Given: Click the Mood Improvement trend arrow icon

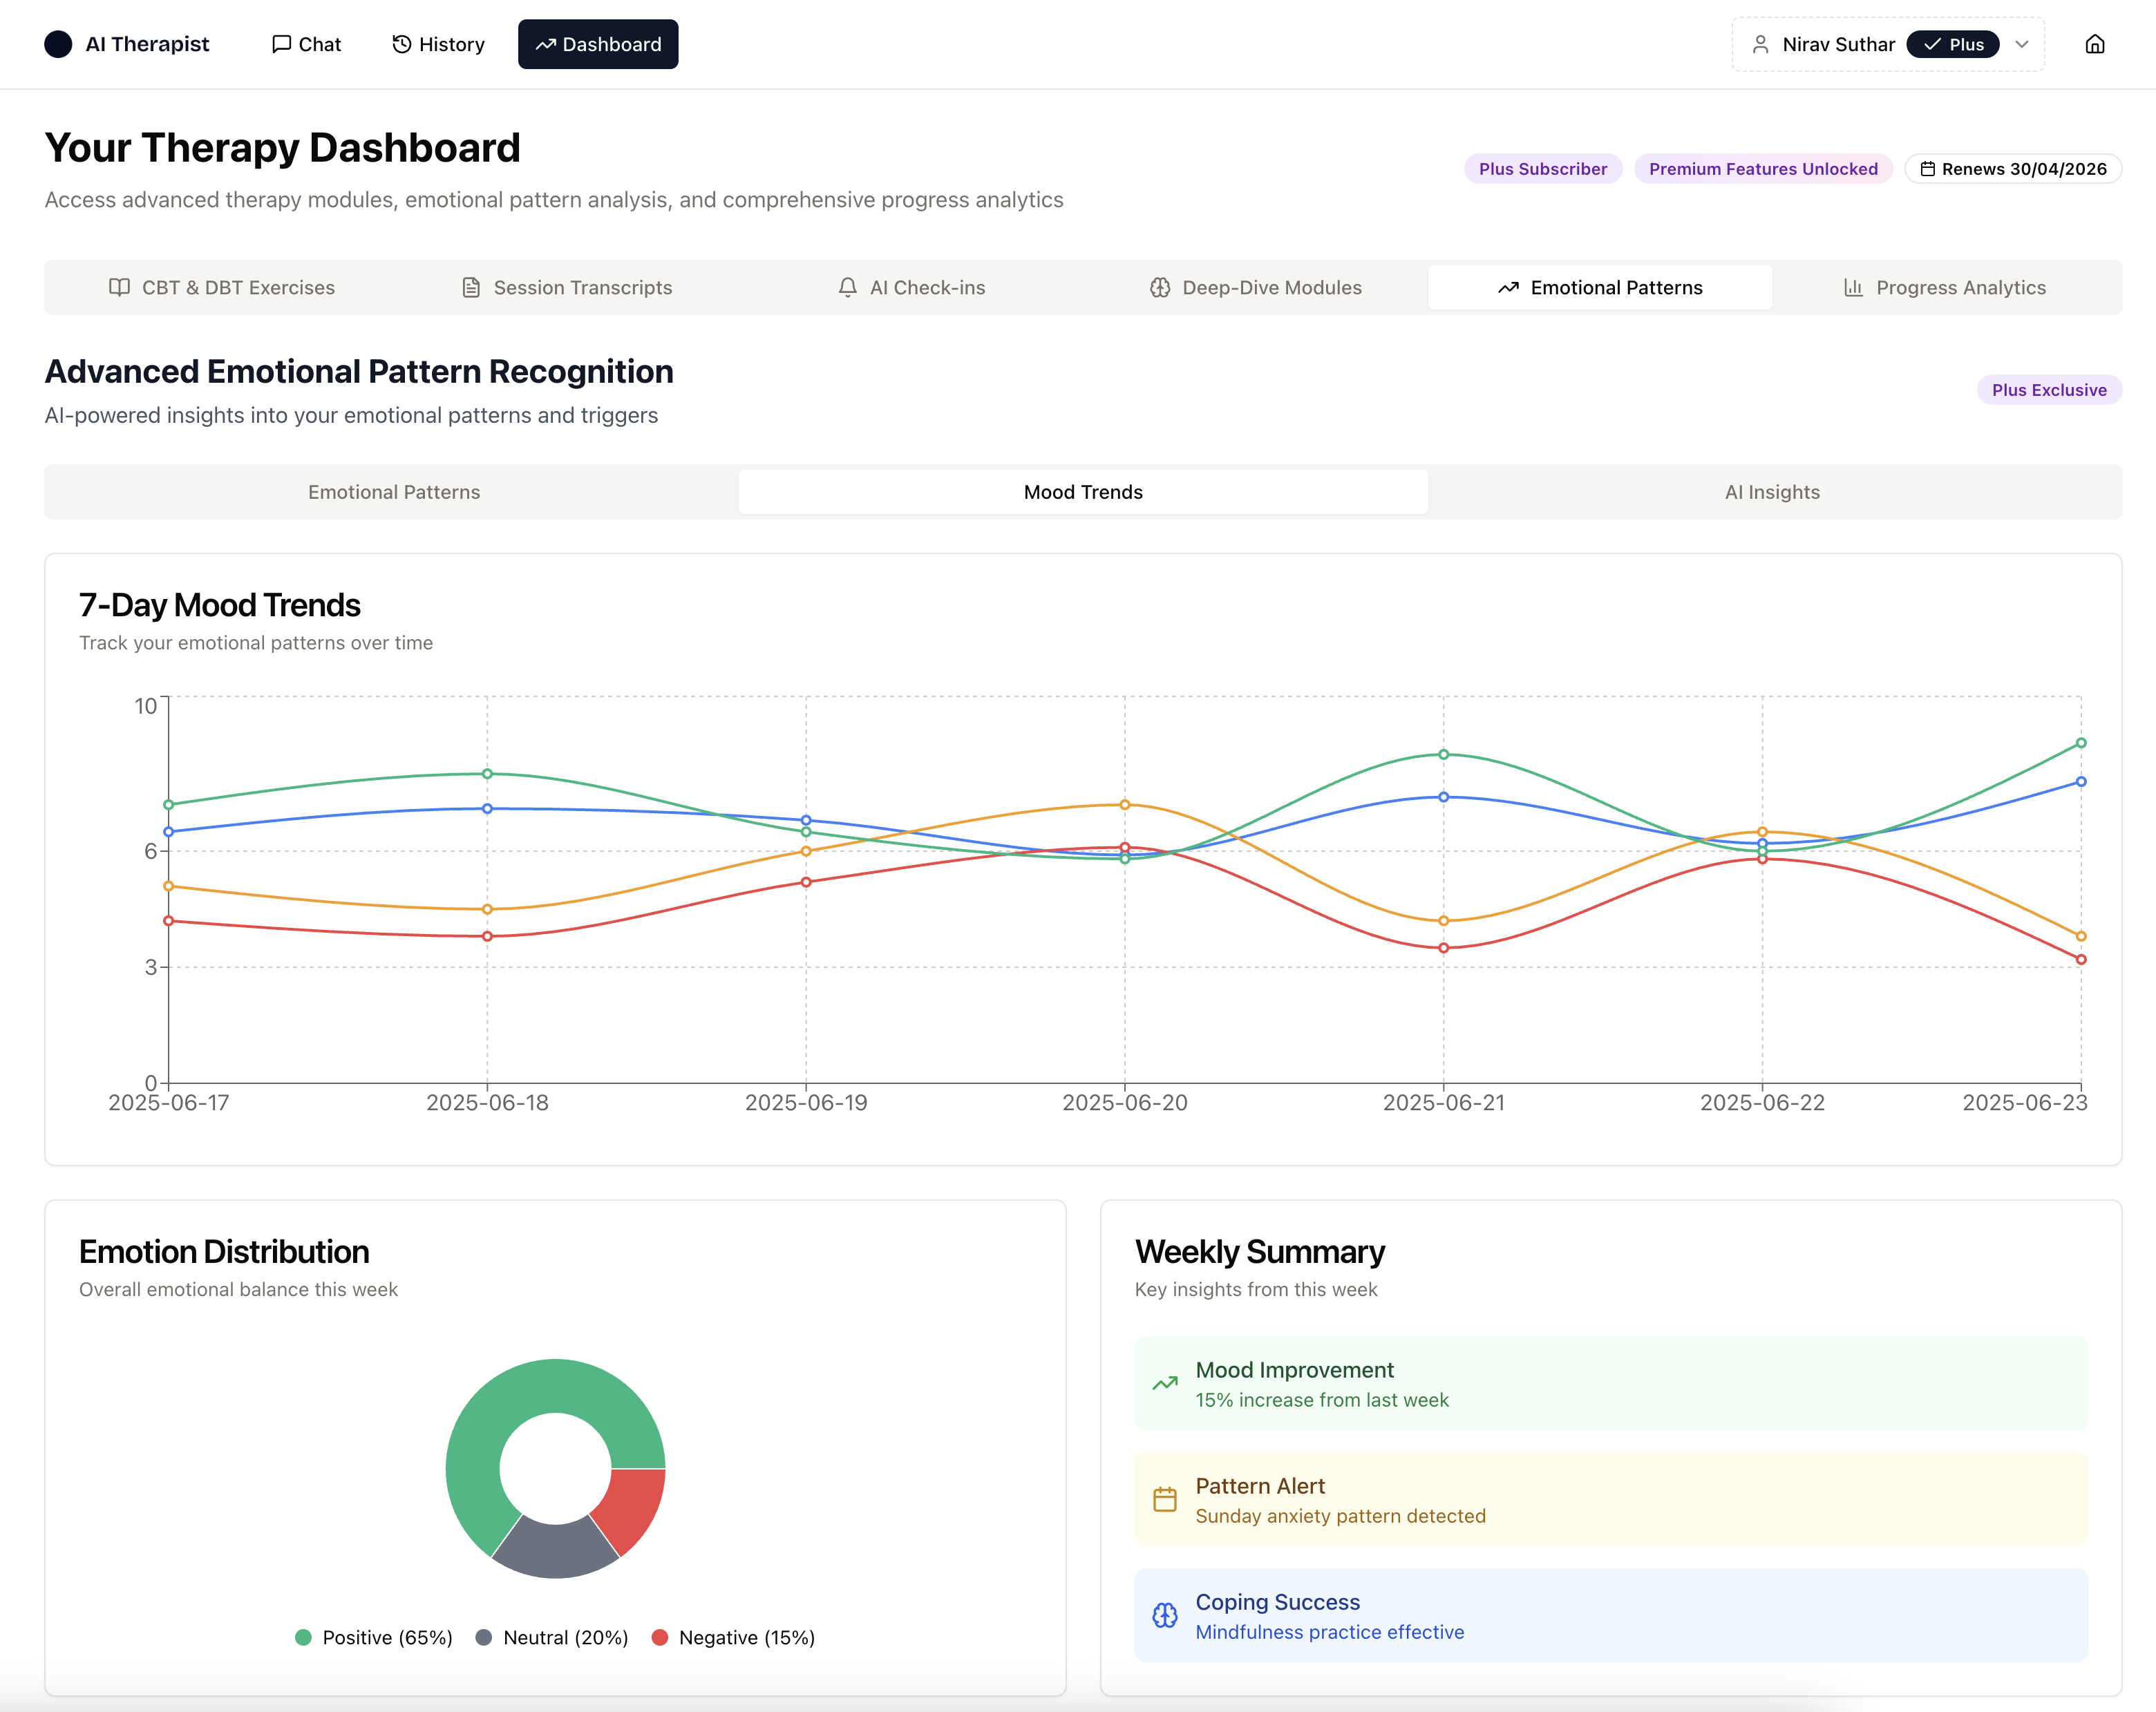Looking at the screenshot, I should click(1164, 1384).
